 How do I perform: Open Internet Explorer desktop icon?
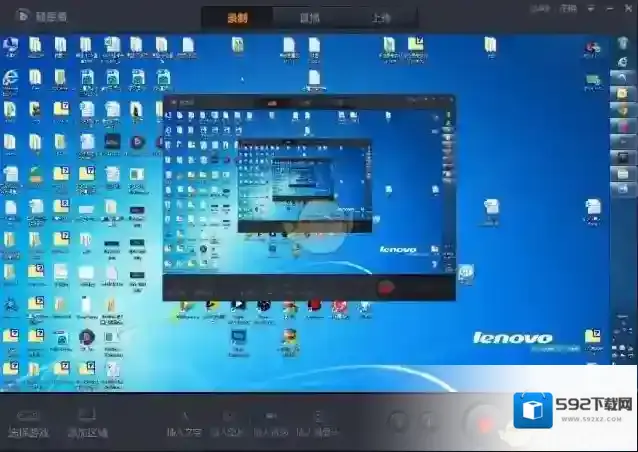pyautogui.click(x=10, y=78)
